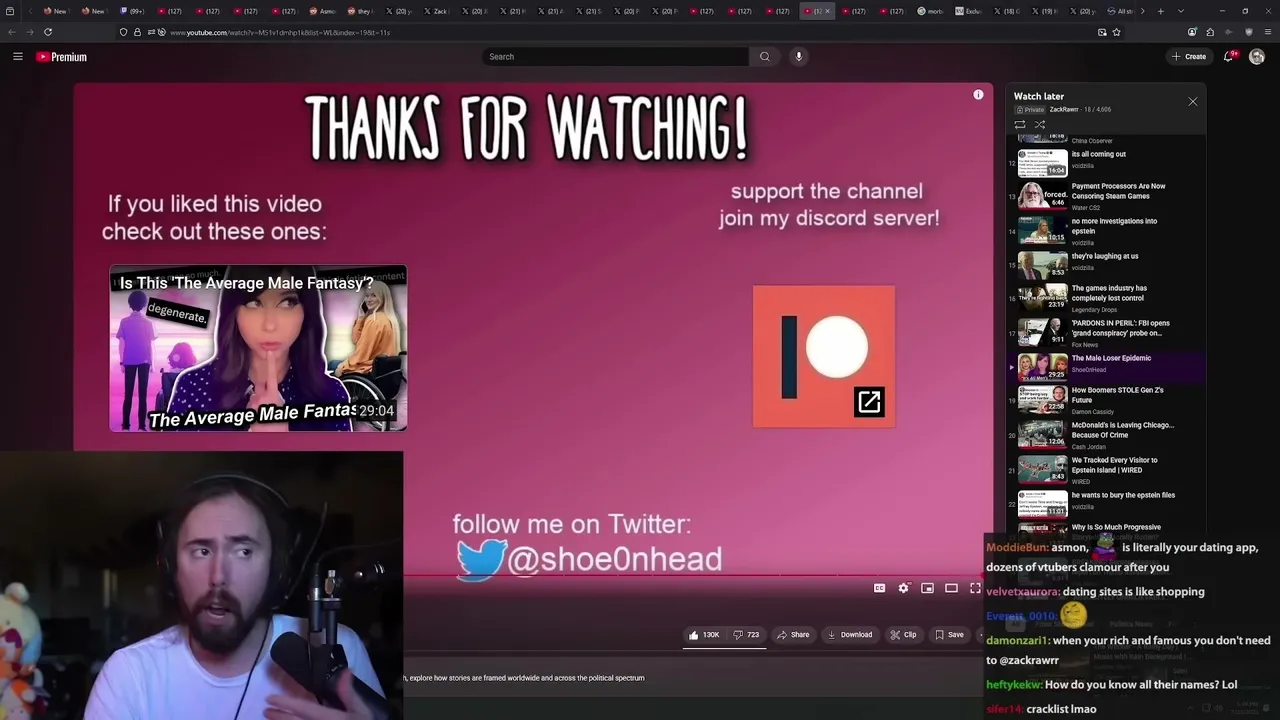Save the video to a playlist
Viewport: 1280px width, 720px height.
pyautogui.click(x=949, y=635)
